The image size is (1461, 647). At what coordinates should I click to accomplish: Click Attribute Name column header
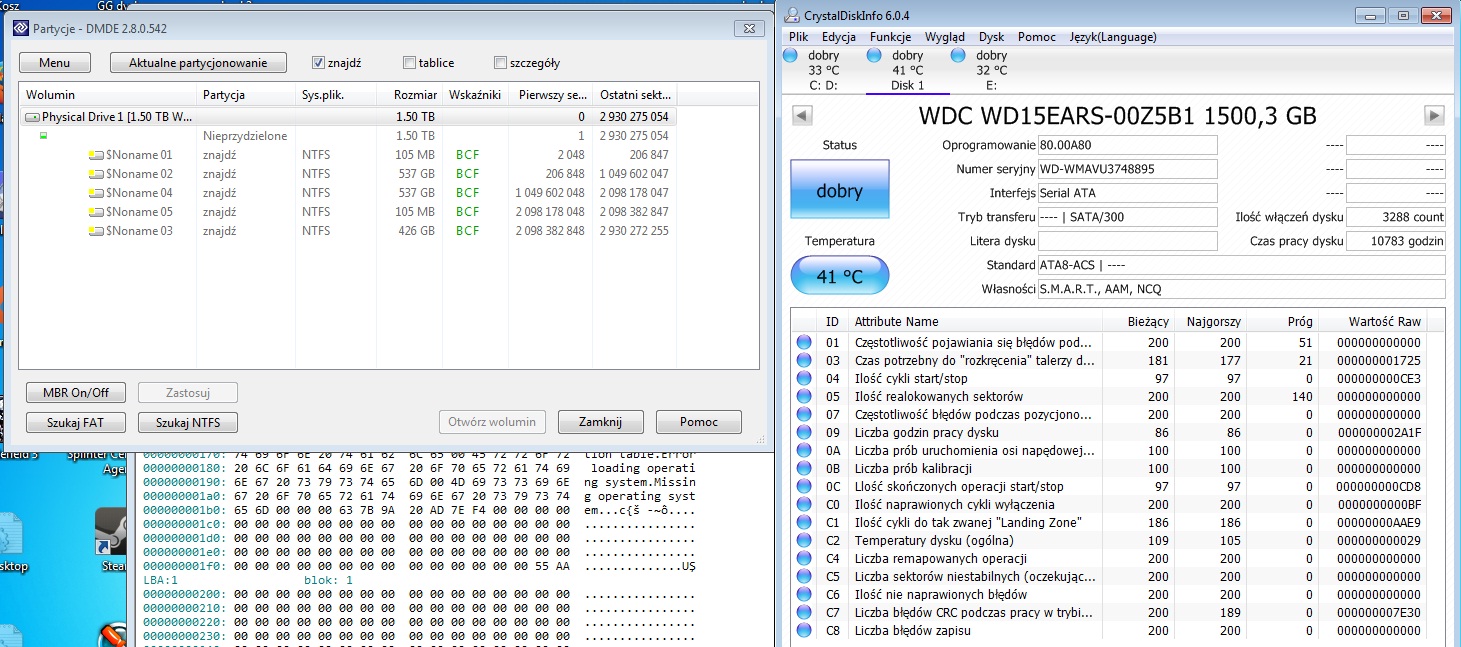pos(975,321)
